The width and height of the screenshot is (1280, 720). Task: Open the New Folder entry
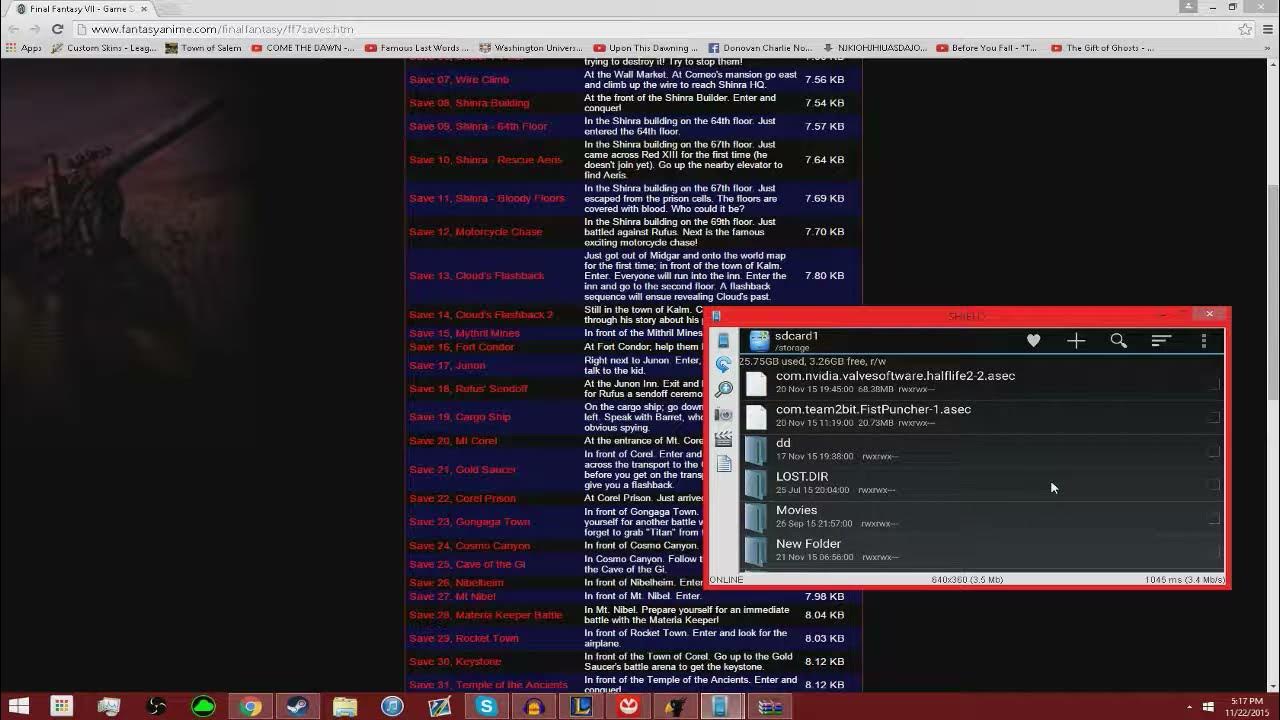pyautogui.click(x=982, y=551)
